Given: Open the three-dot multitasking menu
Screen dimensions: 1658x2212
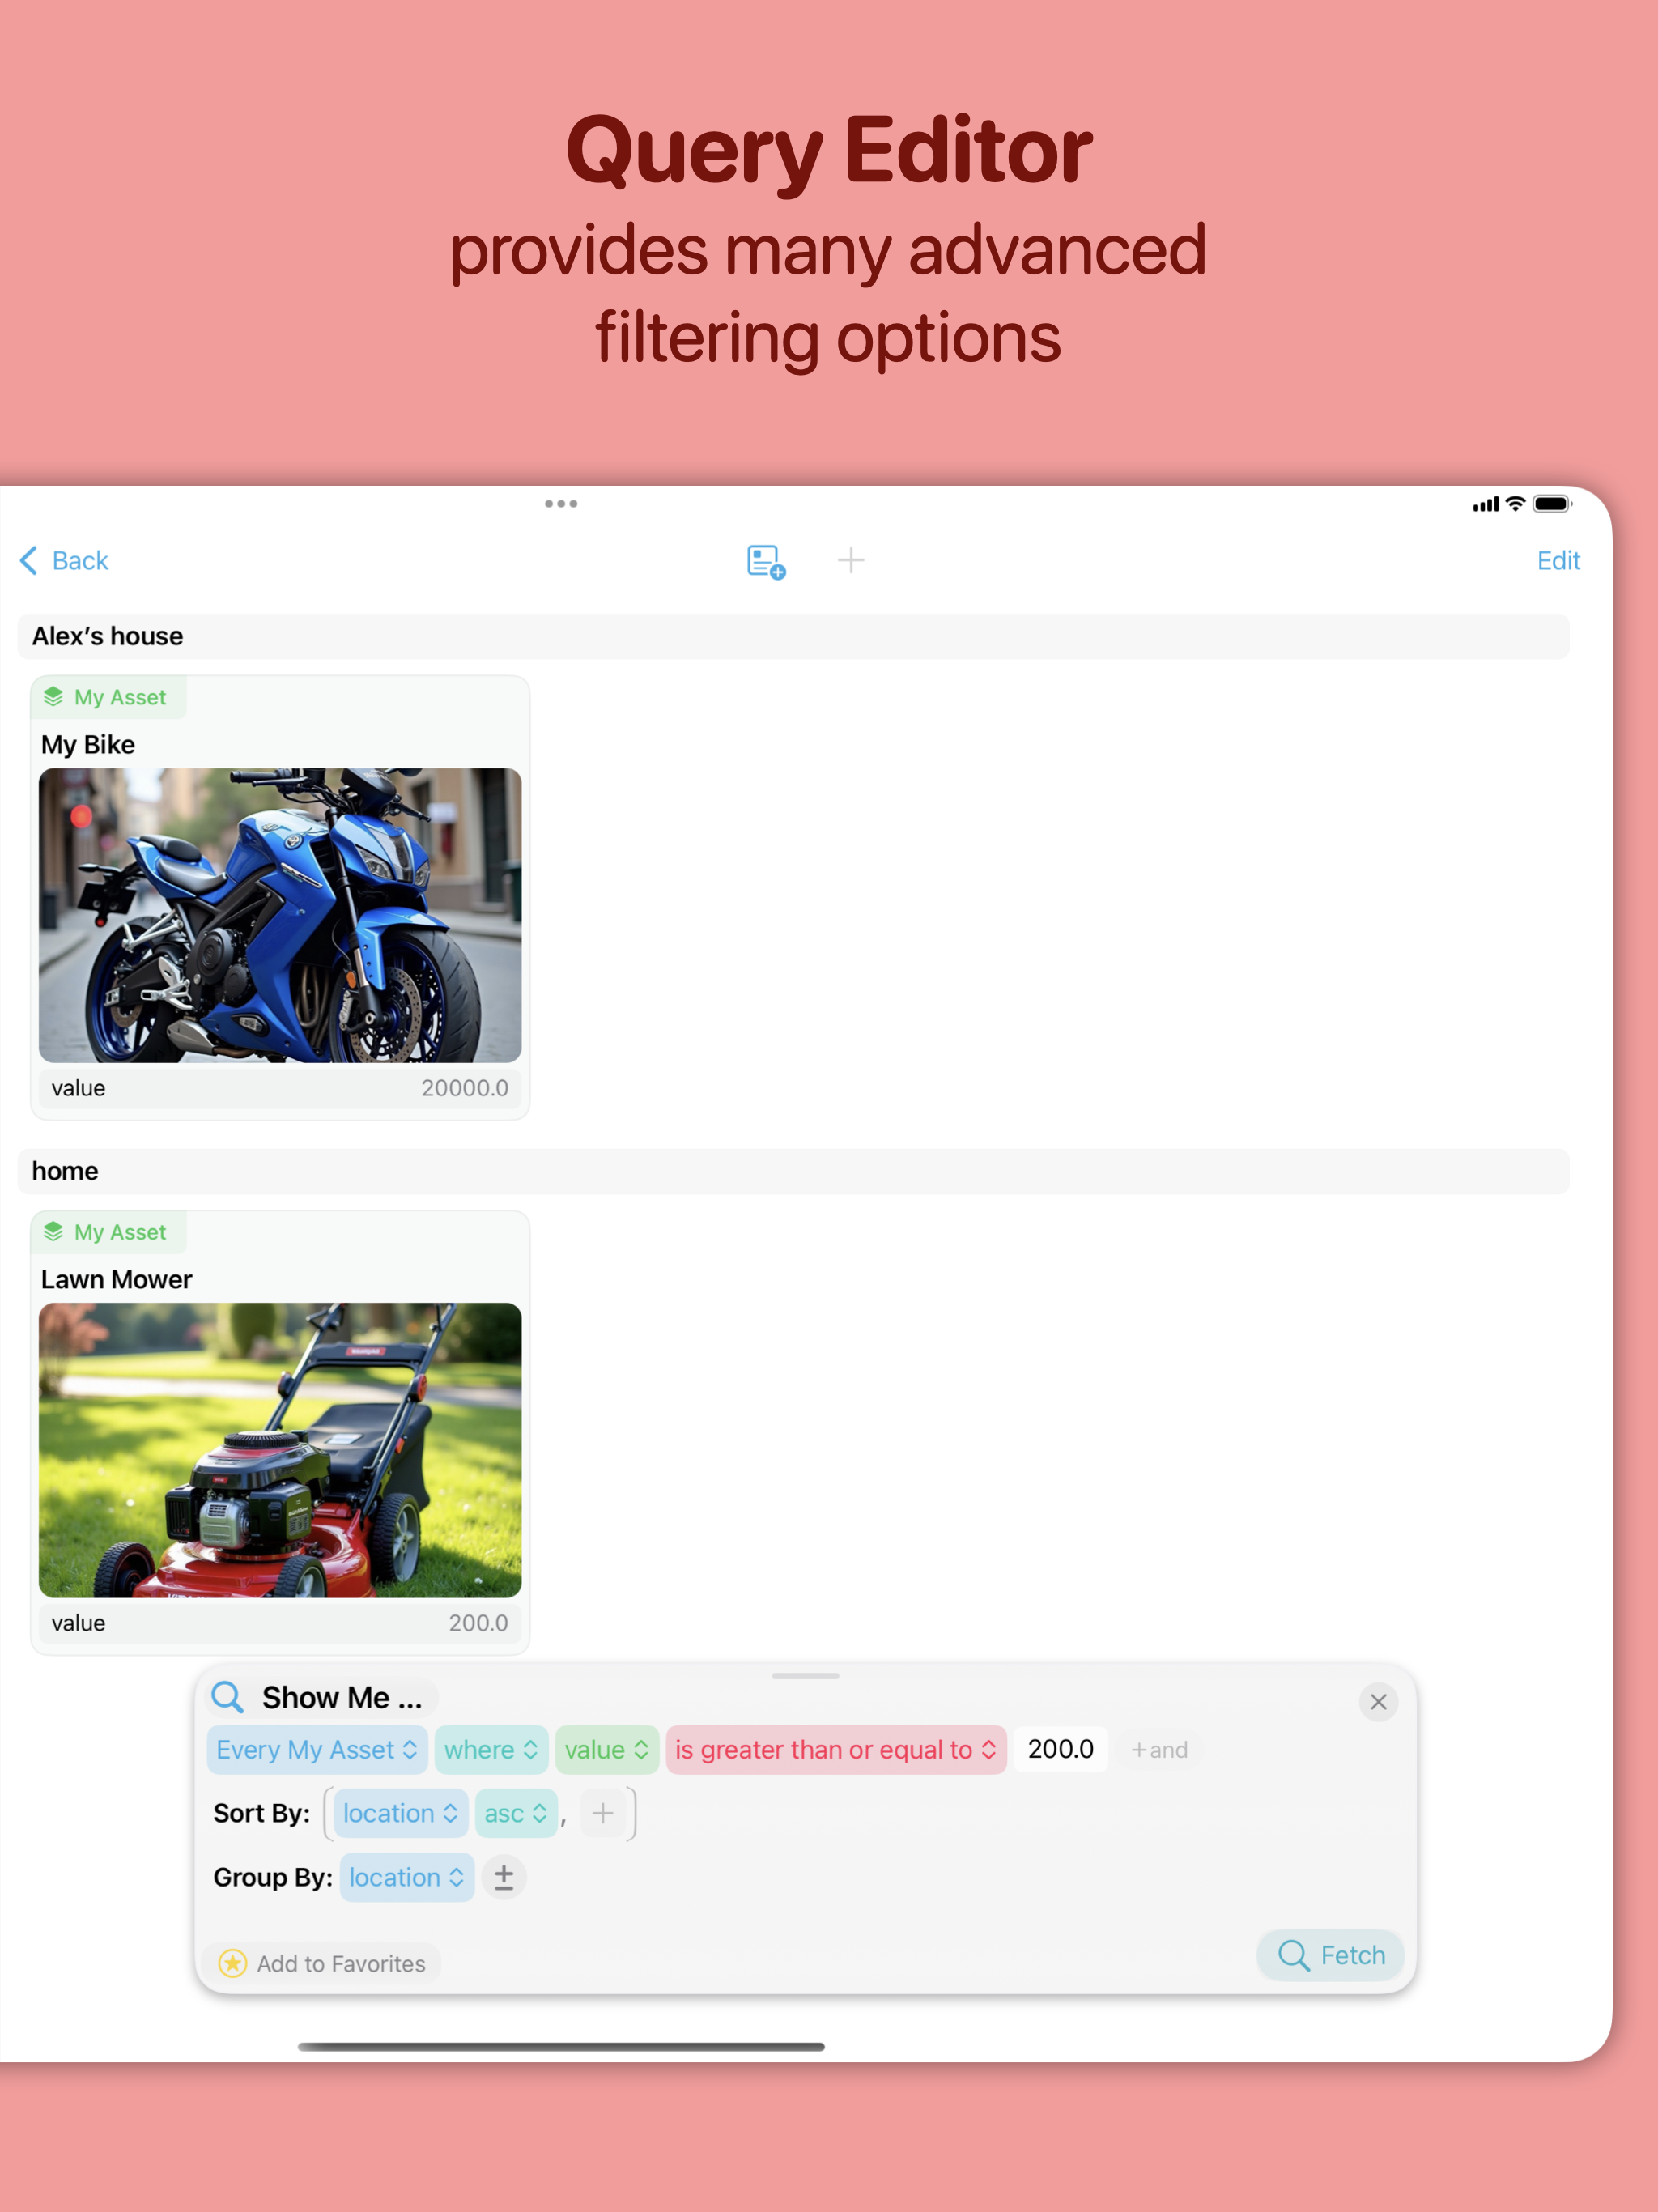Looking at the screenshot, I should tap(561, 504).
